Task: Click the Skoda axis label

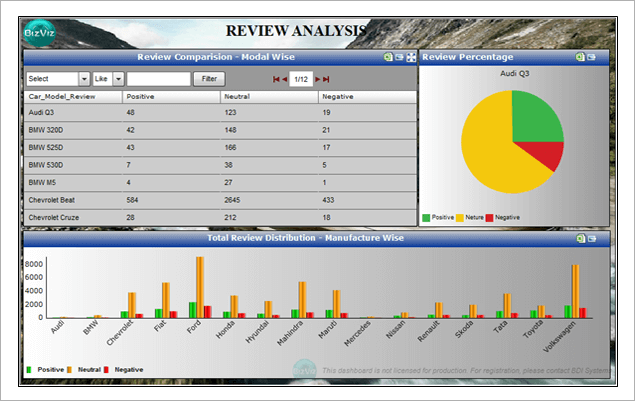Action: click(x=464, y=330)
